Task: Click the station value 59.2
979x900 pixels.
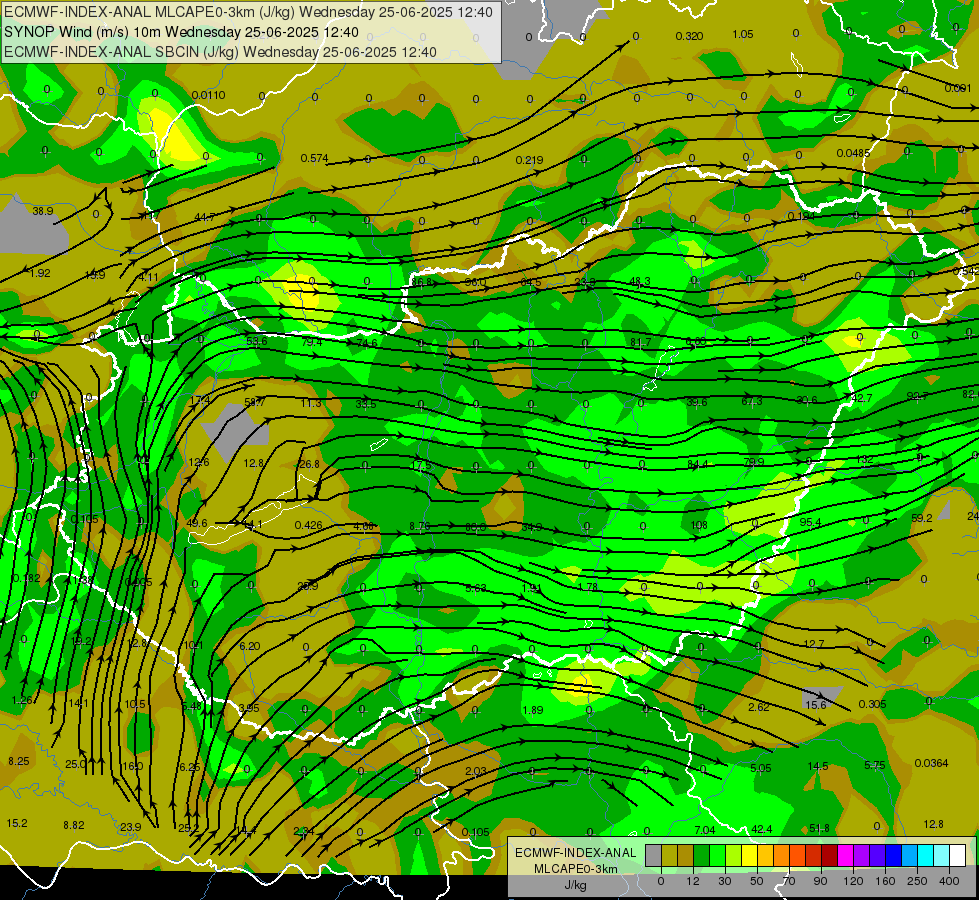Action: (x=922, y=518)
